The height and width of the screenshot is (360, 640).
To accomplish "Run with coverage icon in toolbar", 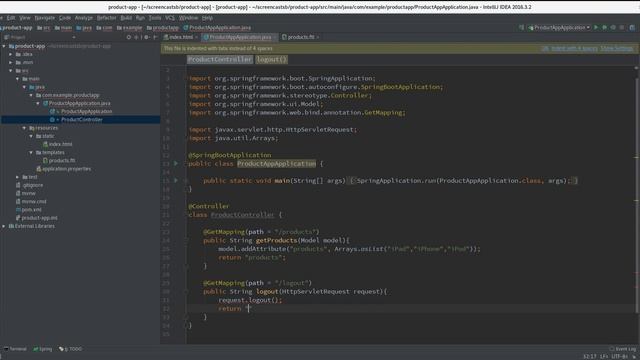I will point(613,27).
